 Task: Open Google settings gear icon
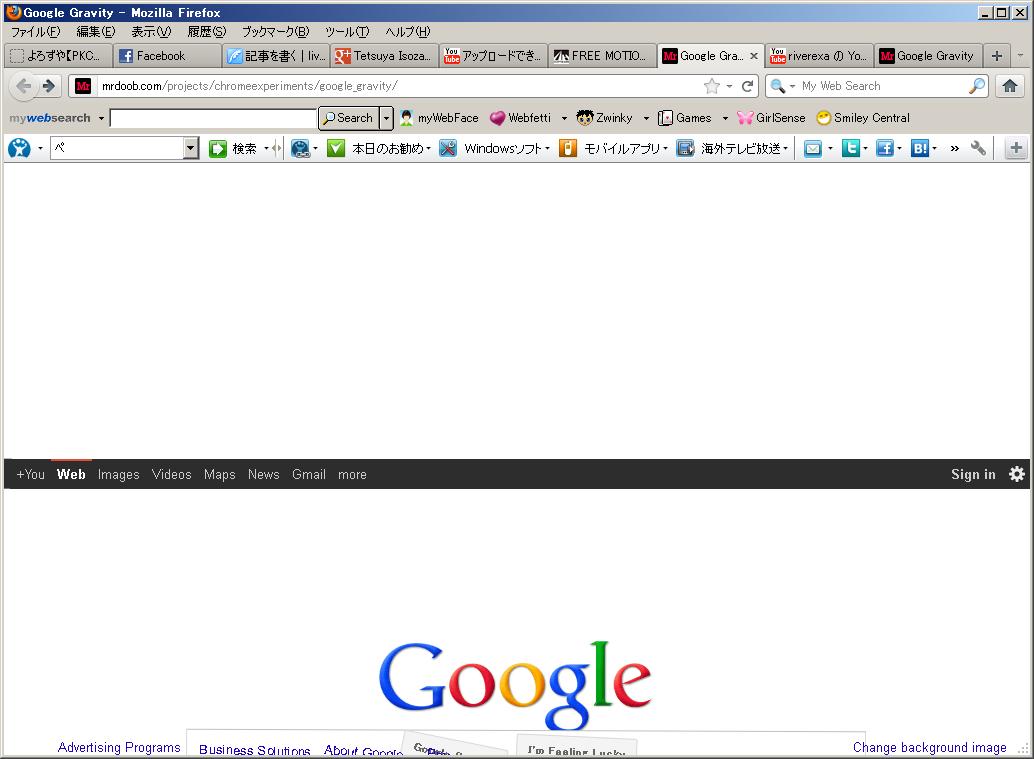coord(1017,474)
